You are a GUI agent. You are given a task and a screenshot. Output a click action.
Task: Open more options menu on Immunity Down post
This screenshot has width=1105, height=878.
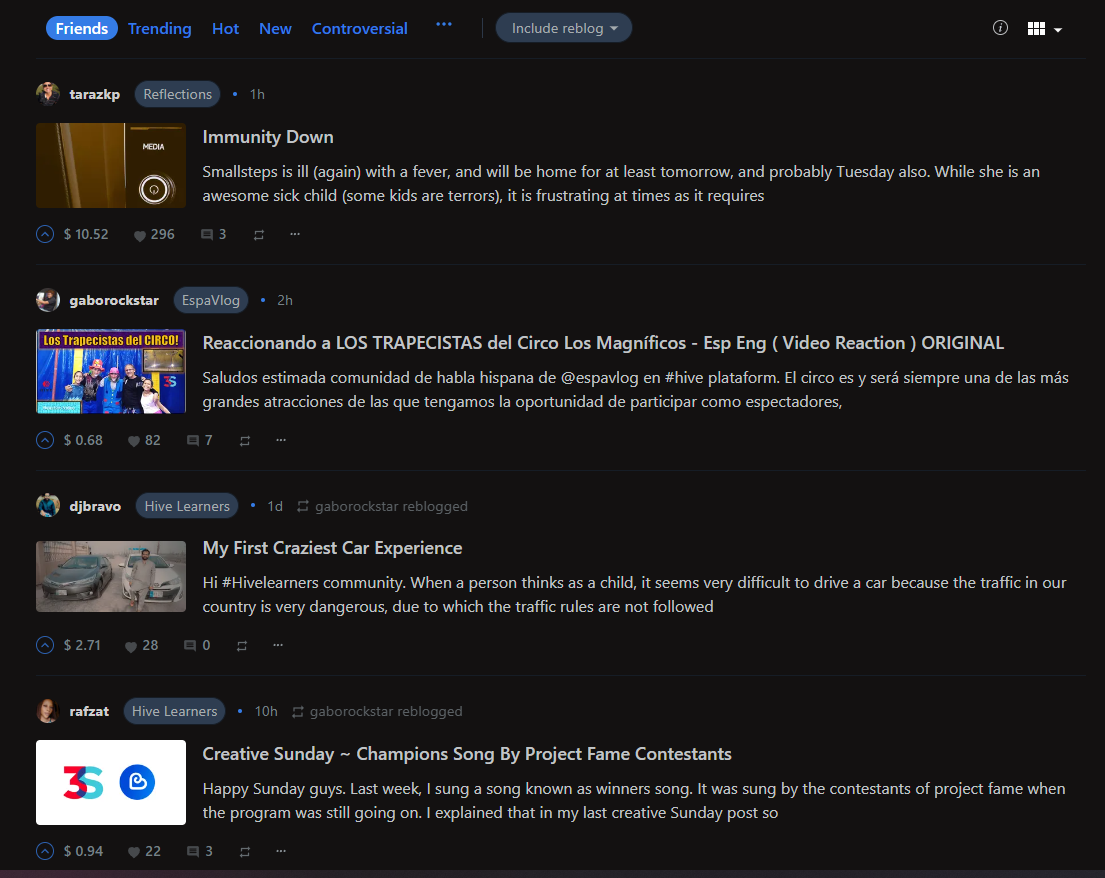coord(295,234)
